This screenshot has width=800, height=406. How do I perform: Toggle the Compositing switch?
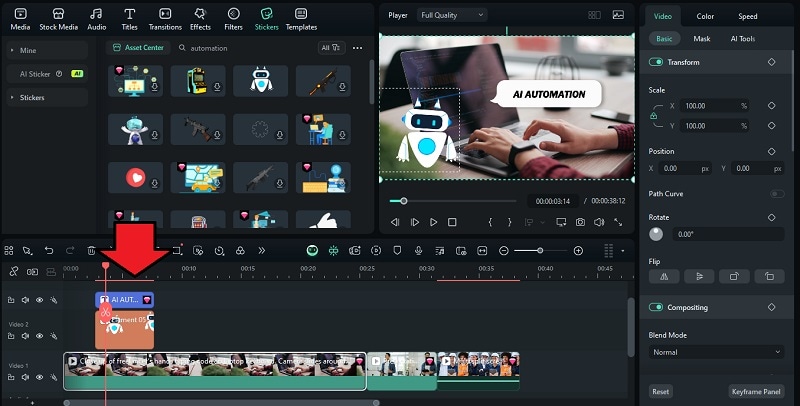(656, 307)
